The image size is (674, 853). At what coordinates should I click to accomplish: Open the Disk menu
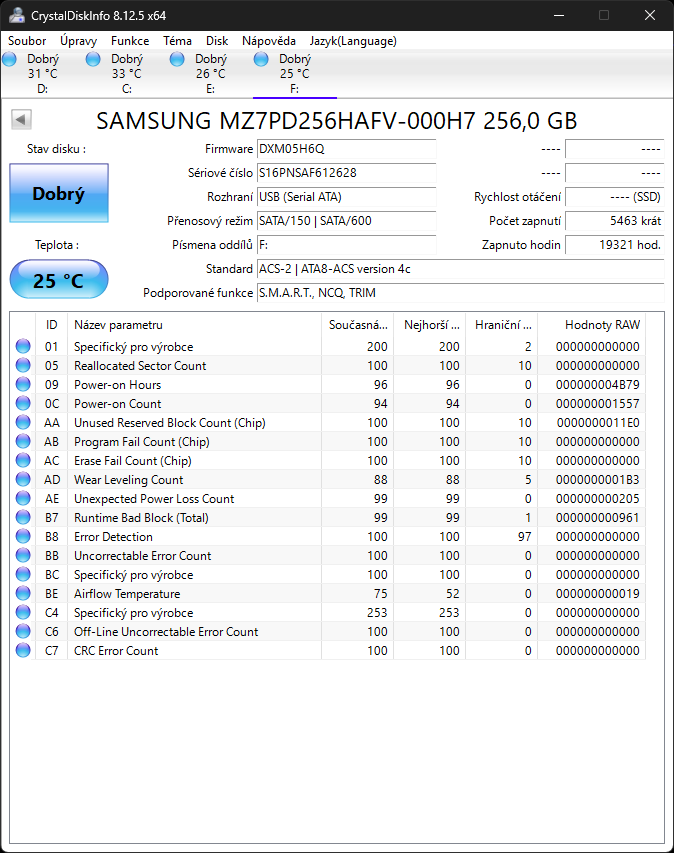pos(217,41)
